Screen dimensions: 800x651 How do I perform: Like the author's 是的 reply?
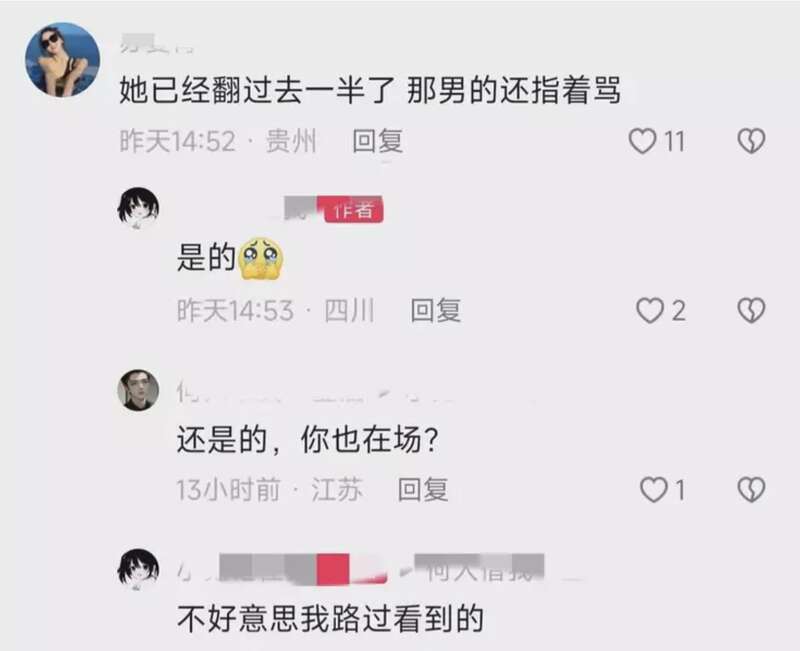click(649, 311)
